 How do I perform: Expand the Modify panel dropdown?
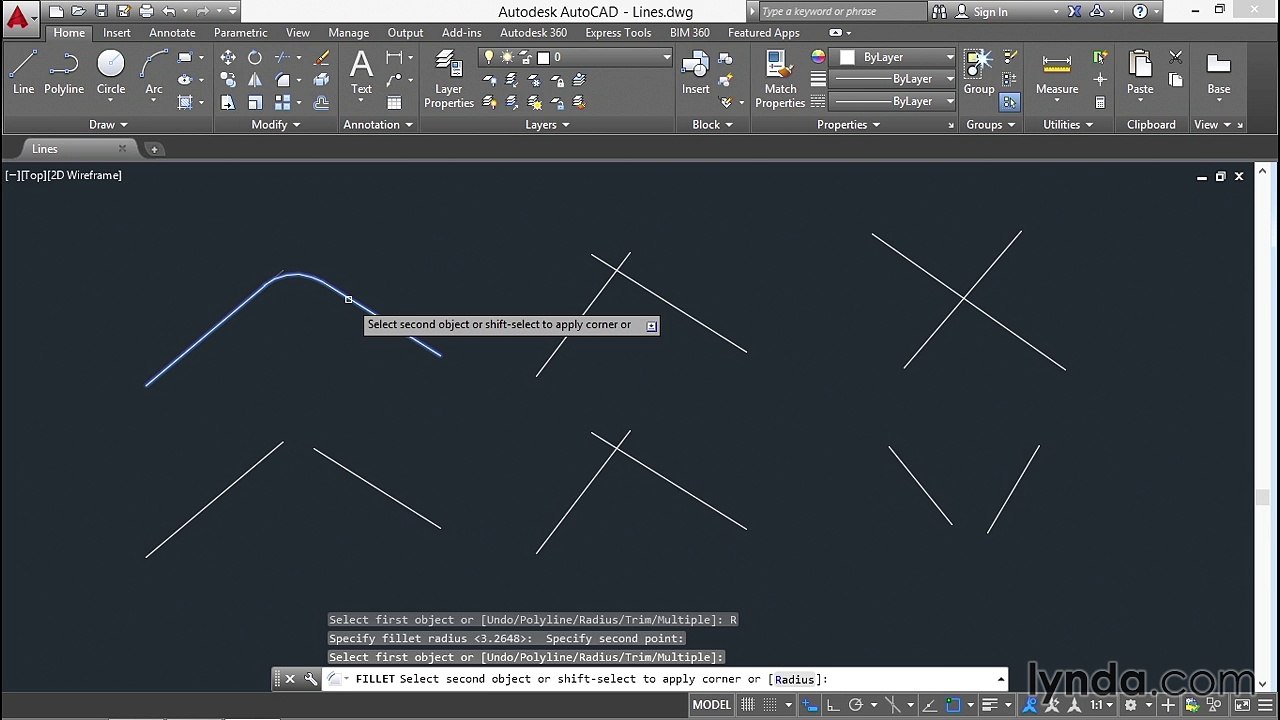[275, 125]
